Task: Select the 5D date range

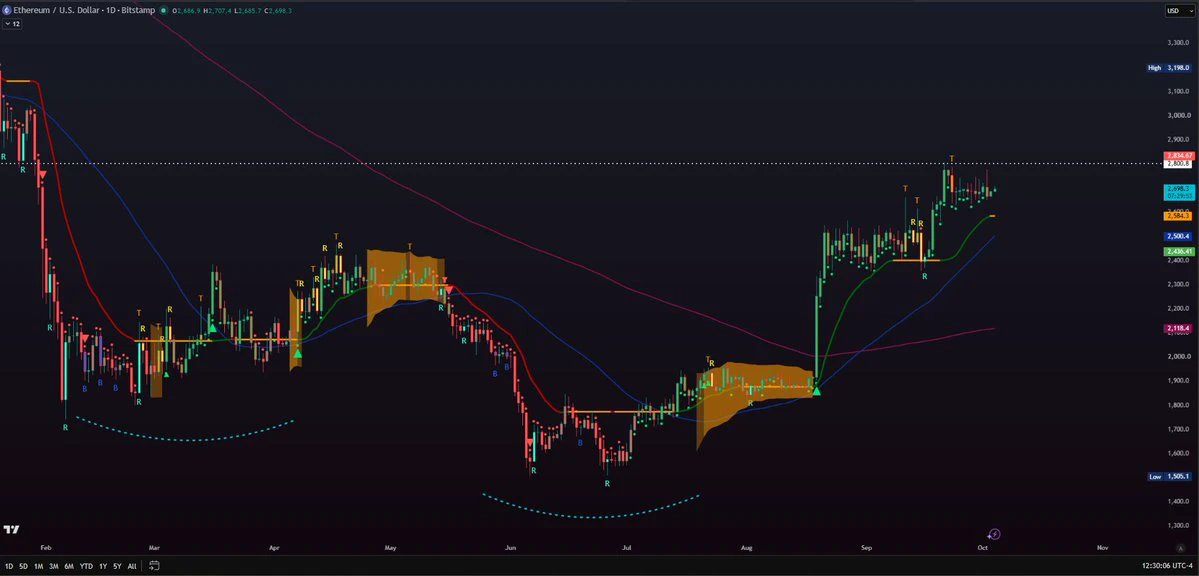Action: coord(24,567)
